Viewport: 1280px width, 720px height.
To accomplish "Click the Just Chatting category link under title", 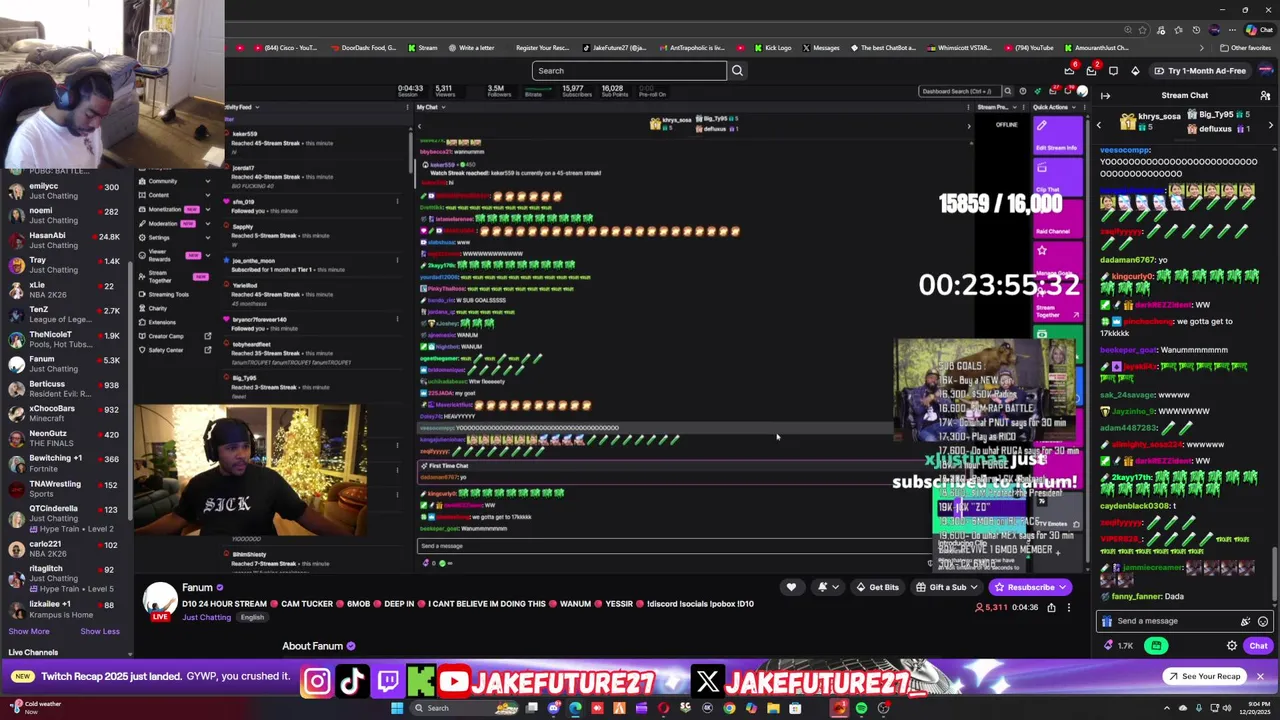I will pos(207,617).
